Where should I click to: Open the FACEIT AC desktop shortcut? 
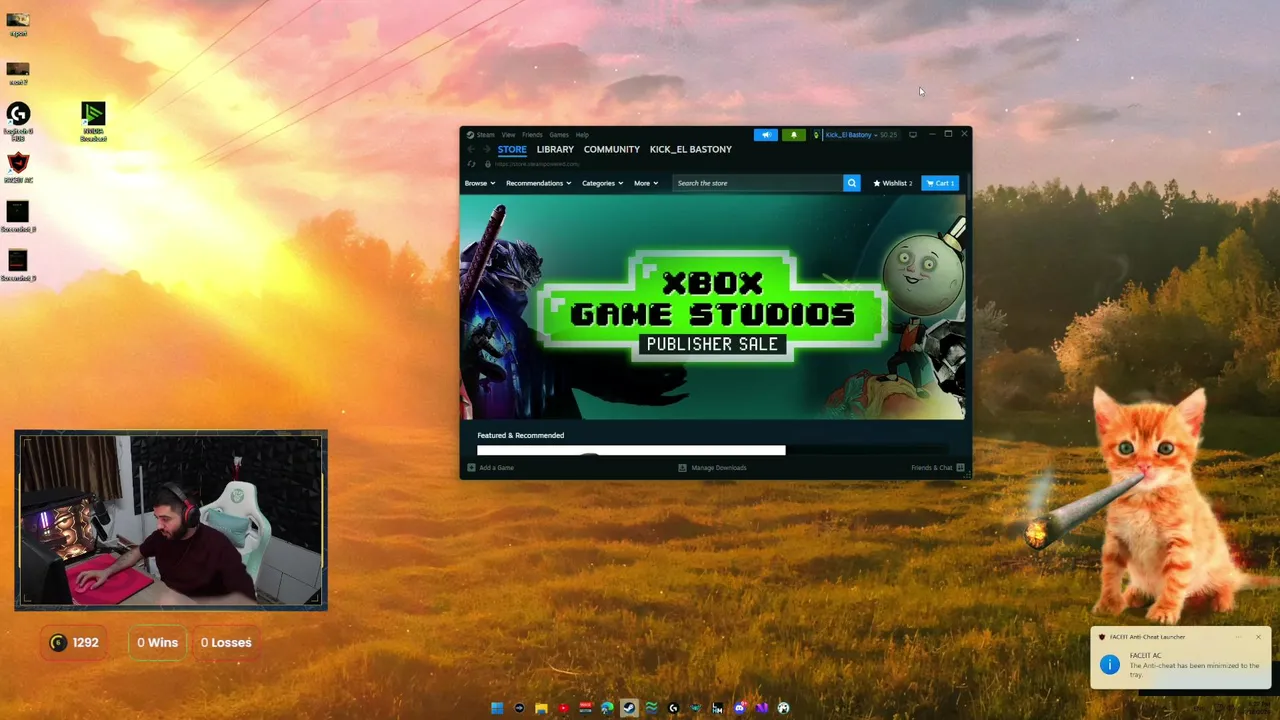(x=18, y=168)
